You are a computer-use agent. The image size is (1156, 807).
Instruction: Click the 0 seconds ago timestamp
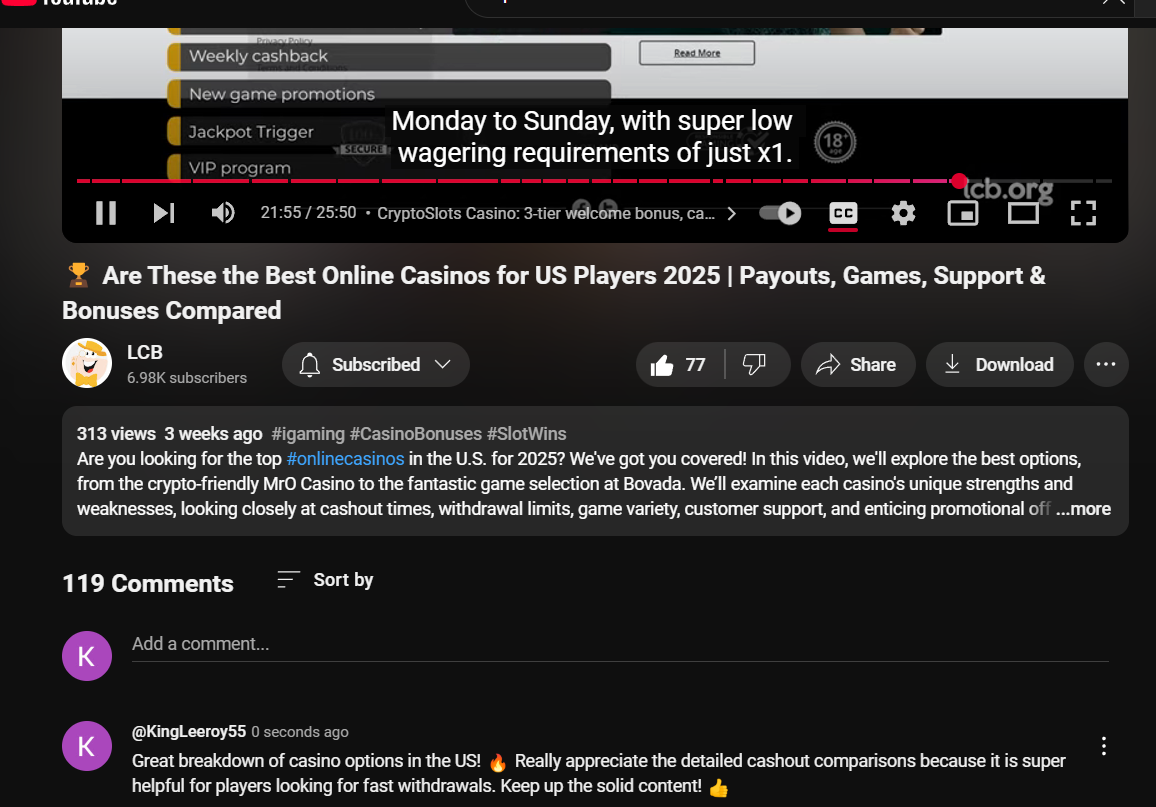point(300,732)
